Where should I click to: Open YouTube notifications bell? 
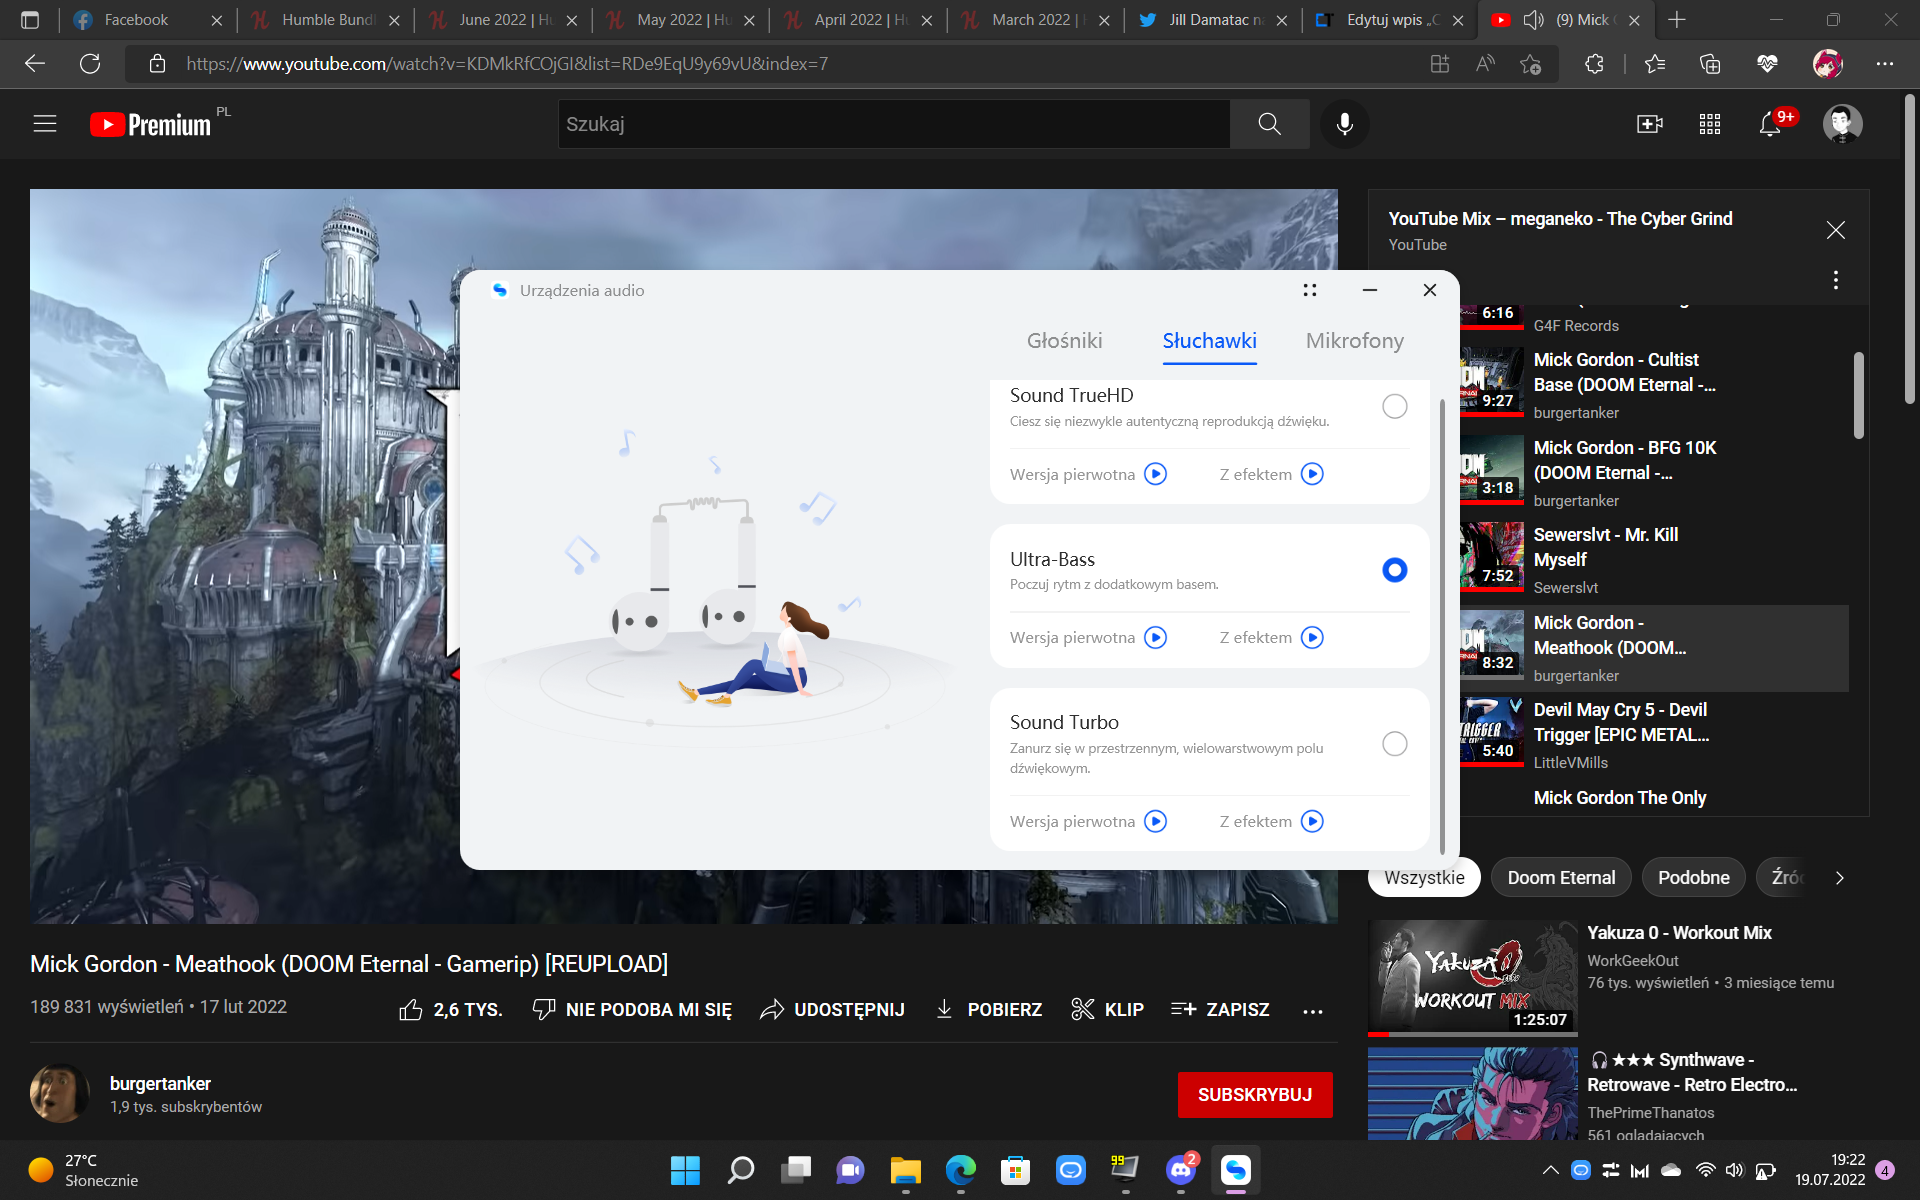tap(1770, 124)
